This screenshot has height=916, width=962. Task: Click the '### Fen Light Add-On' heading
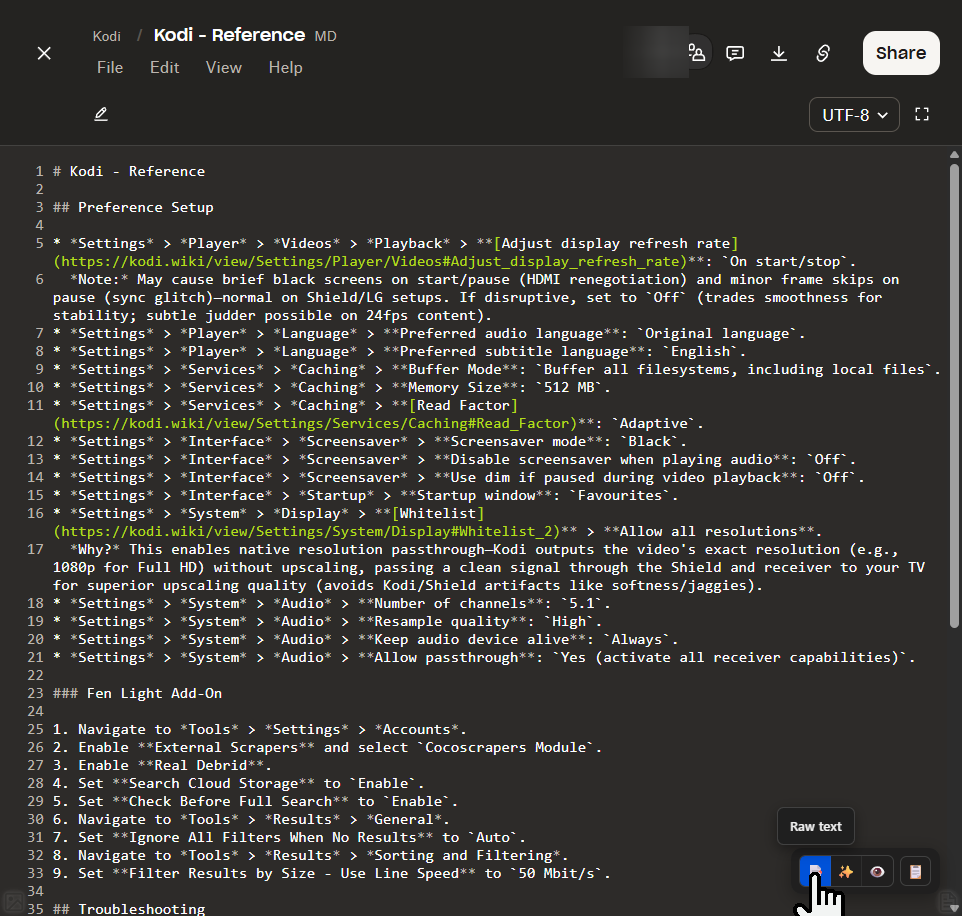tap(137, 693)
